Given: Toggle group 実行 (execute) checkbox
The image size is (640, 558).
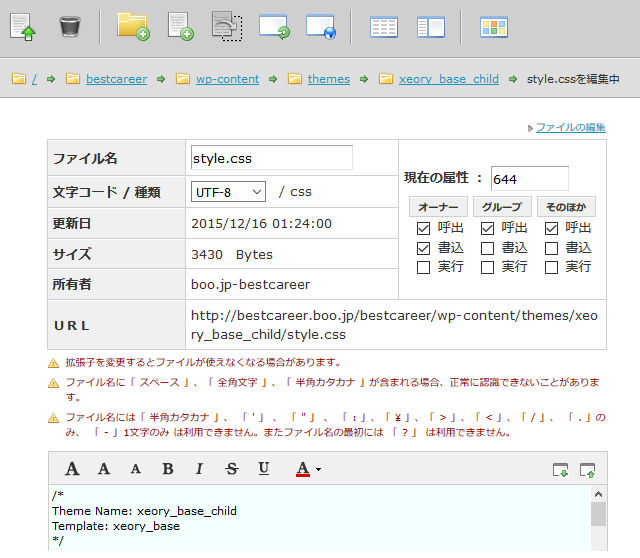Looking at the screenshot, I should [x=487, y=267].
